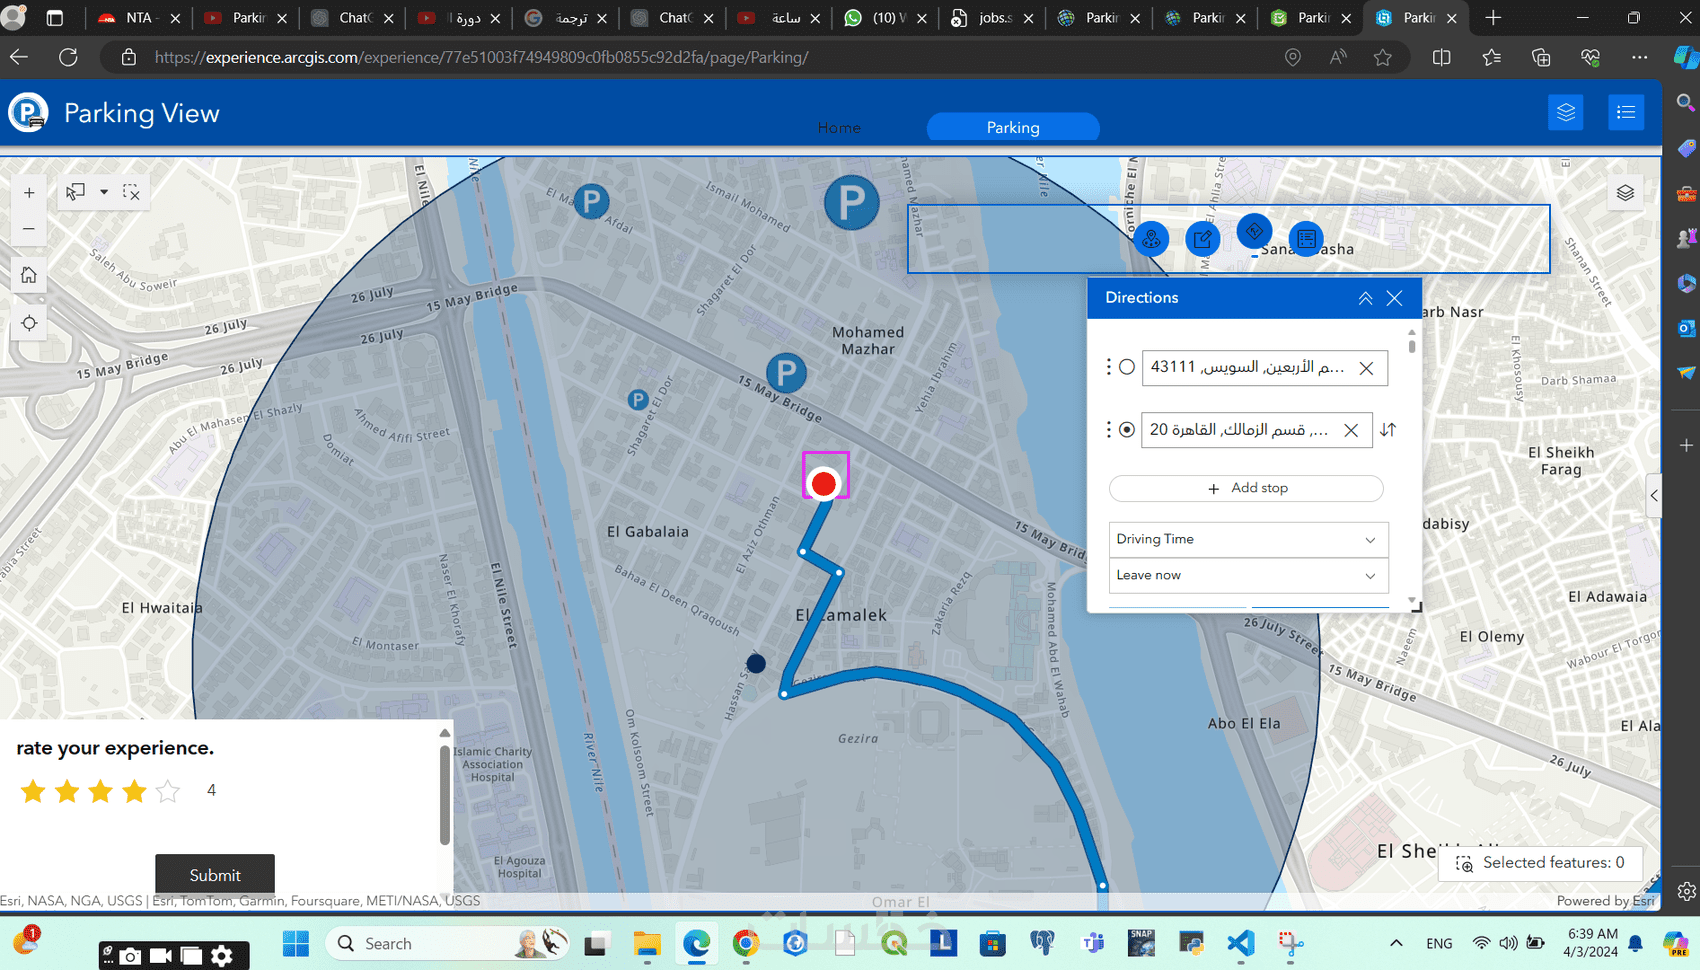Open the browser sidebar search icon
Screen dimensions: 1700x970
(x=1686, y=102)
